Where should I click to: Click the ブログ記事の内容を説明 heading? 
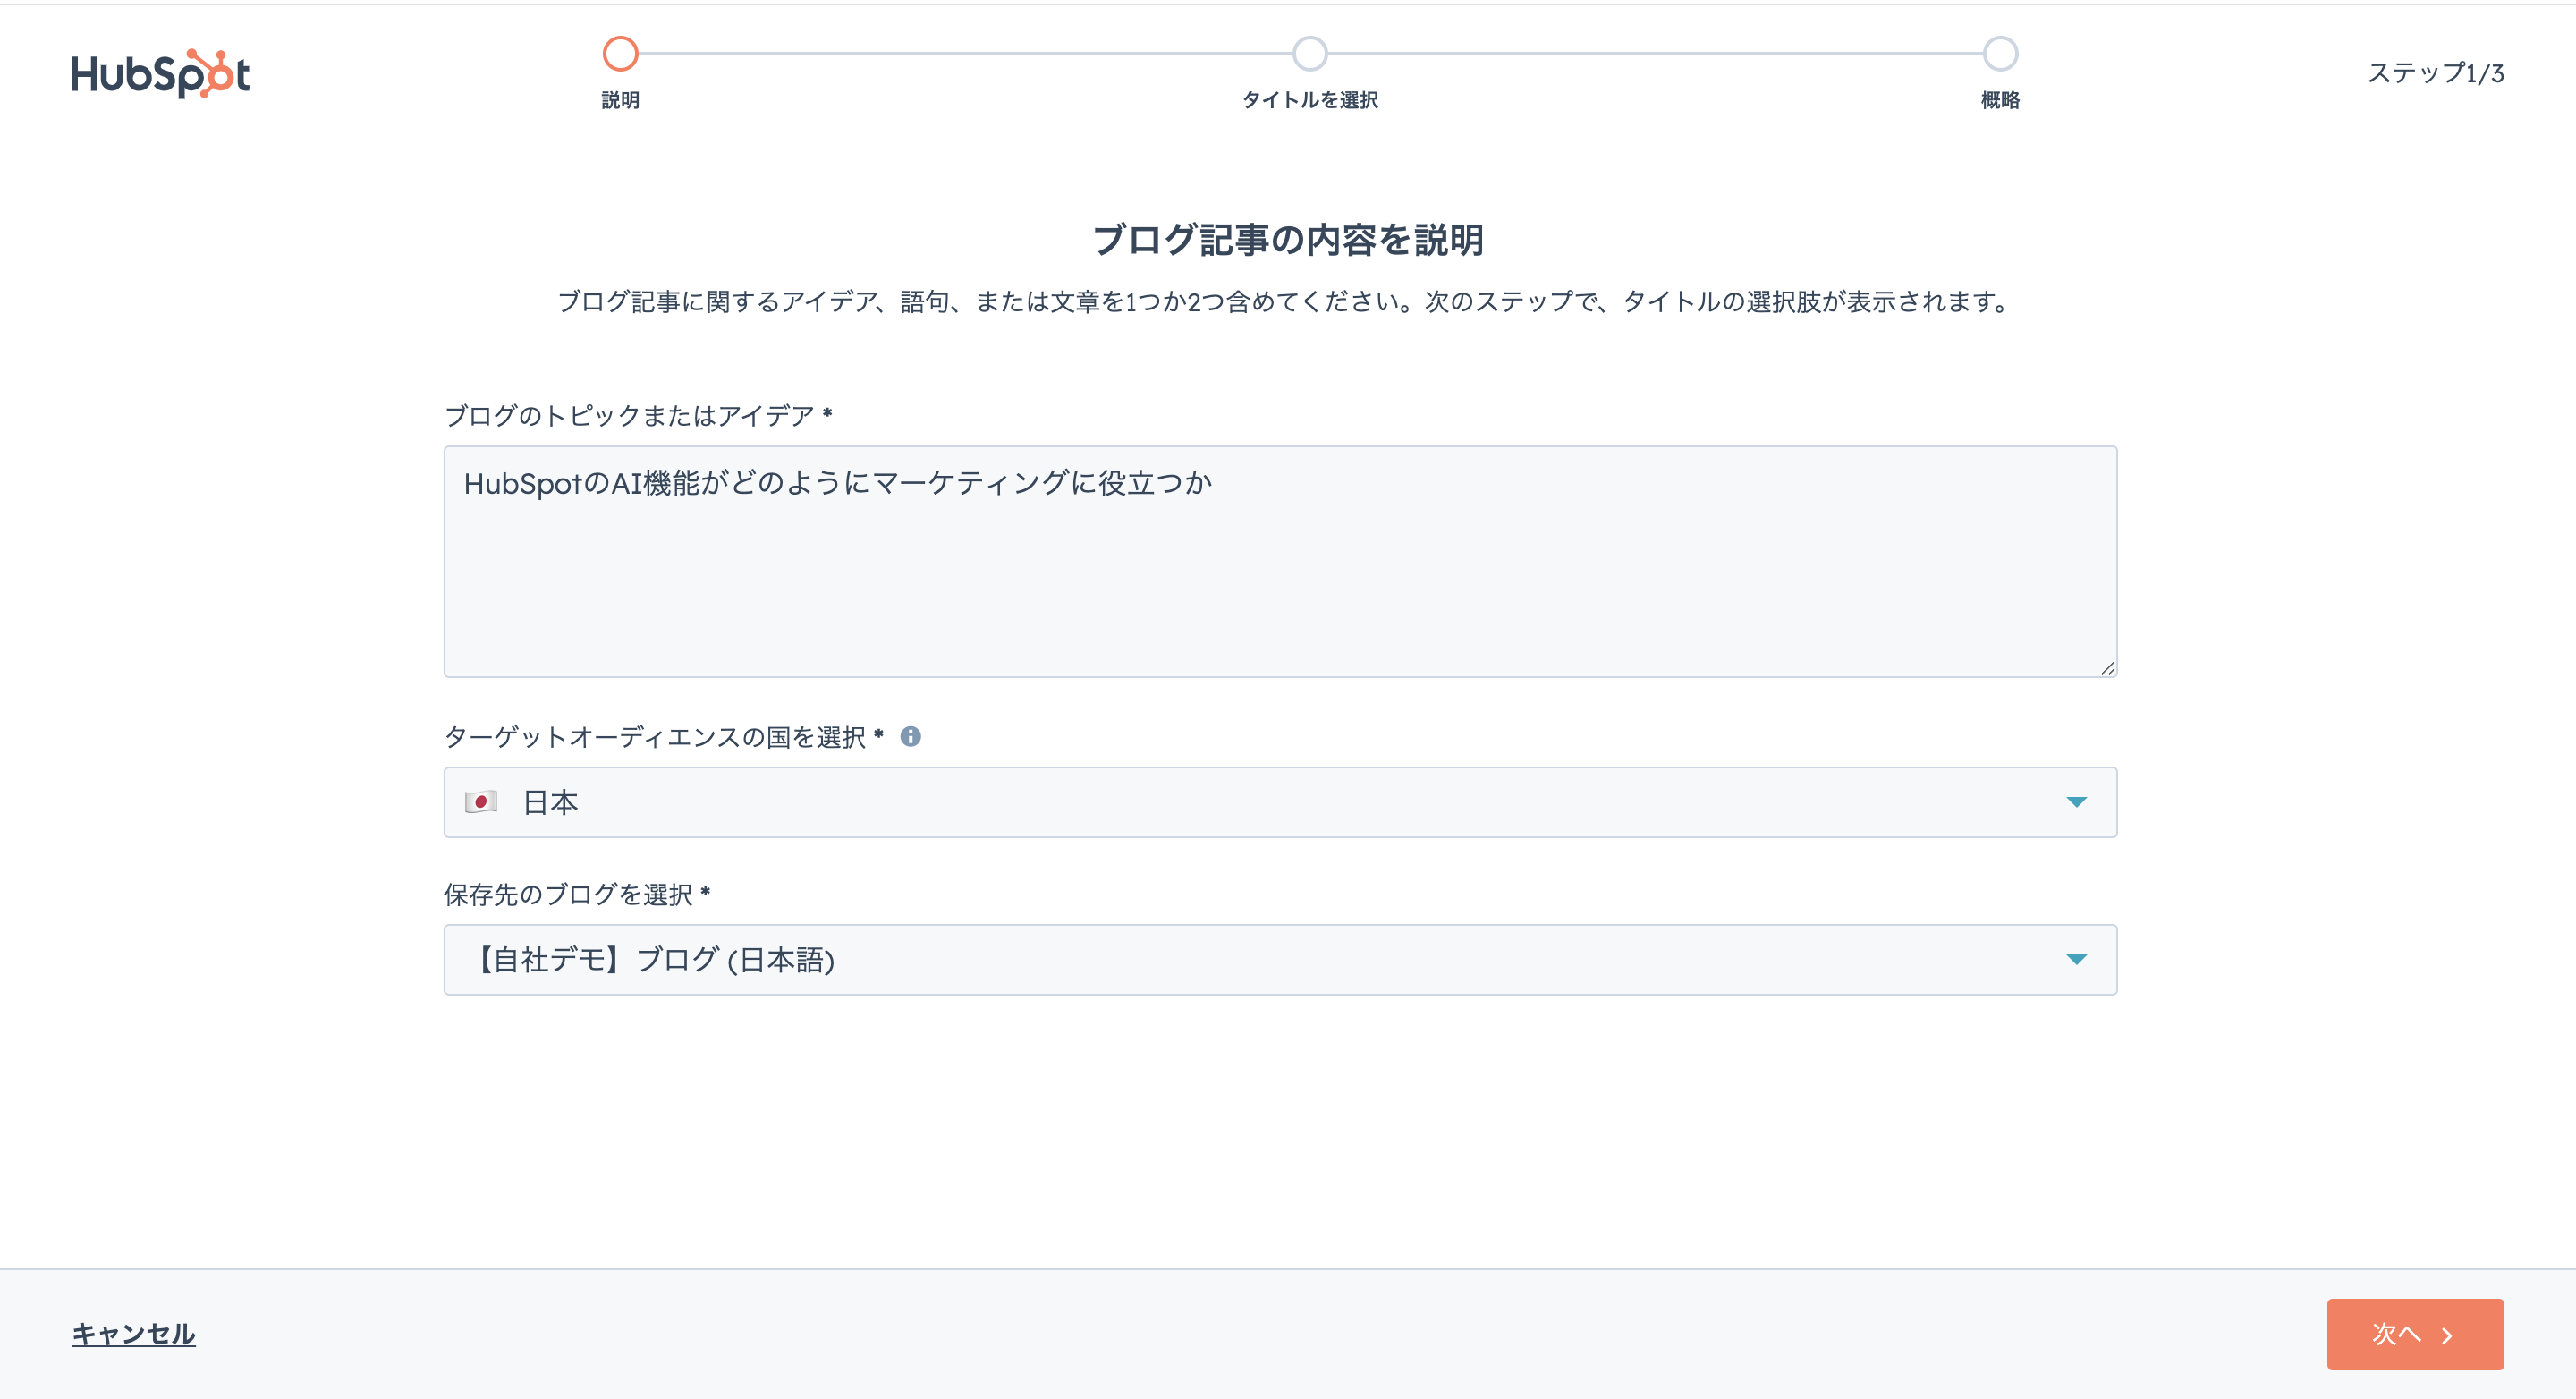1287,240
